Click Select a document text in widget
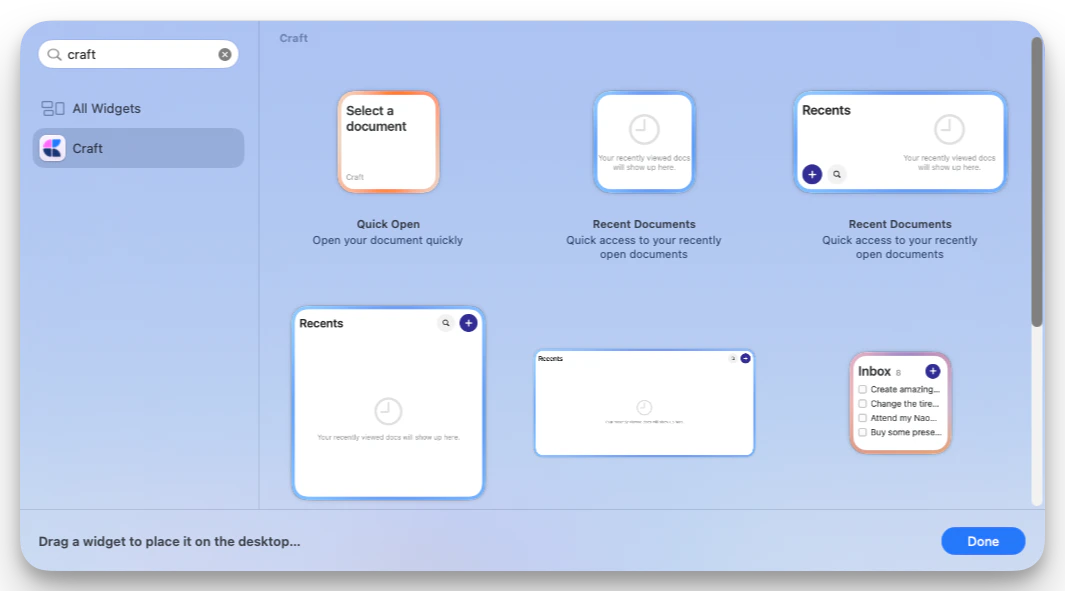 click(x=376, y=118)
